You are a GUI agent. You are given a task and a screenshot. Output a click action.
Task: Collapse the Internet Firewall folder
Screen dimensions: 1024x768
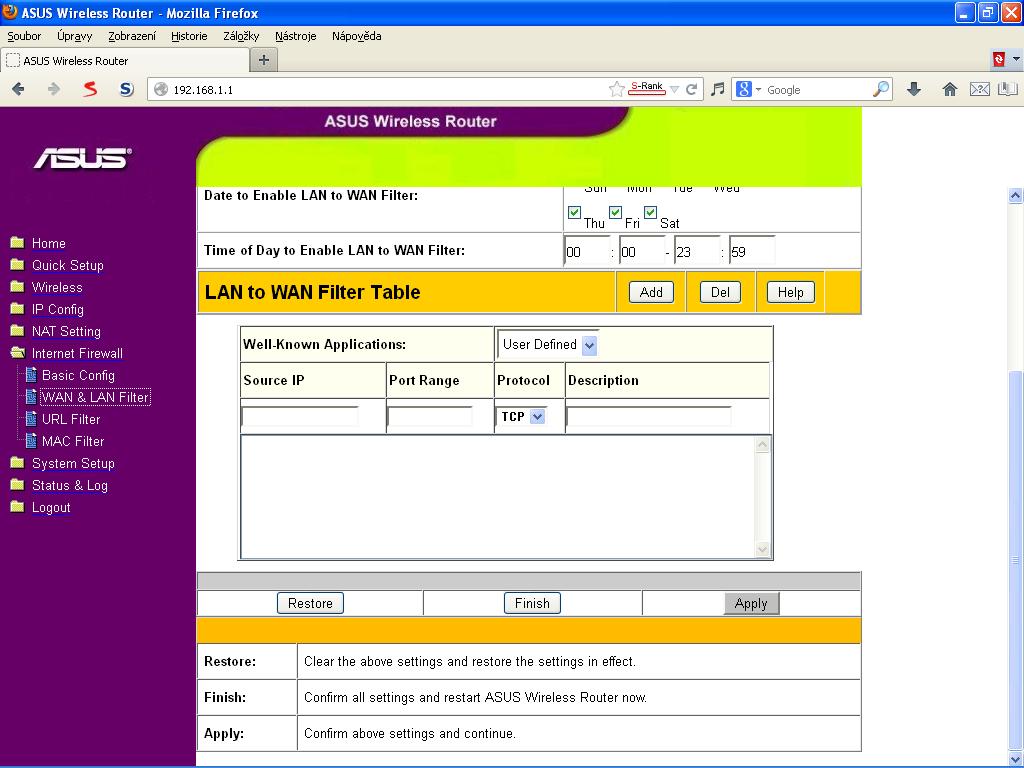18,353
